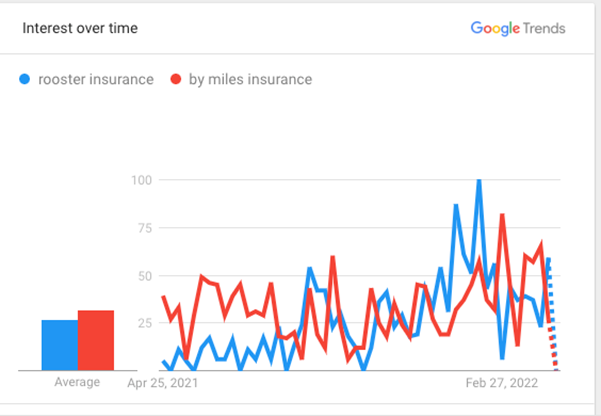This screenshot has height=416, width=601.
Task: Click the blue line's peak at 100
Action: (x=480, y=181)
